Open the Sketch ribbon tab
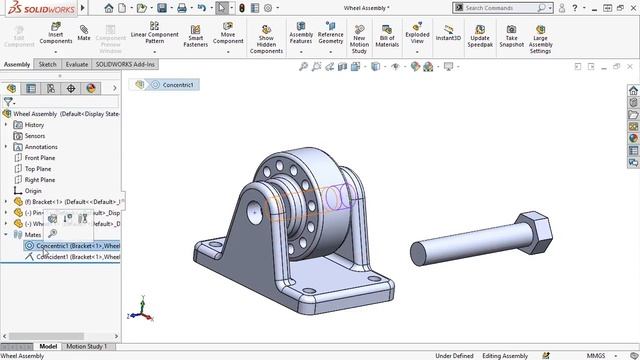Image resolution: width=640 pixels, height=360 pixels. [47, 64]
